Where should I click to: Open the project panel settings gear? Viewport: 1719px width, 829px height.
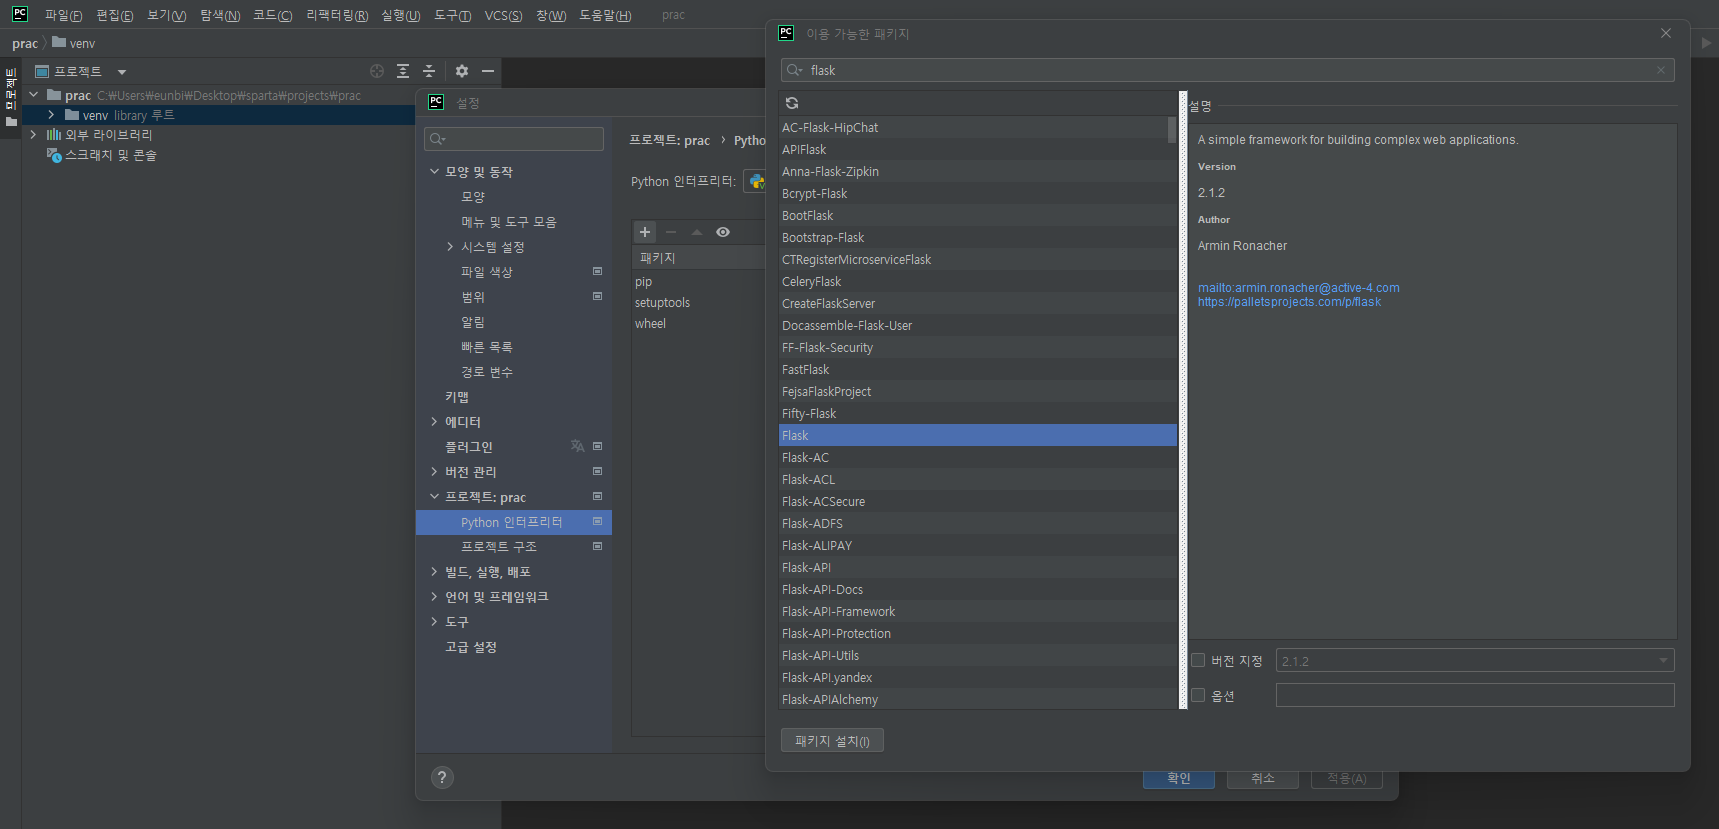point(462,71)
